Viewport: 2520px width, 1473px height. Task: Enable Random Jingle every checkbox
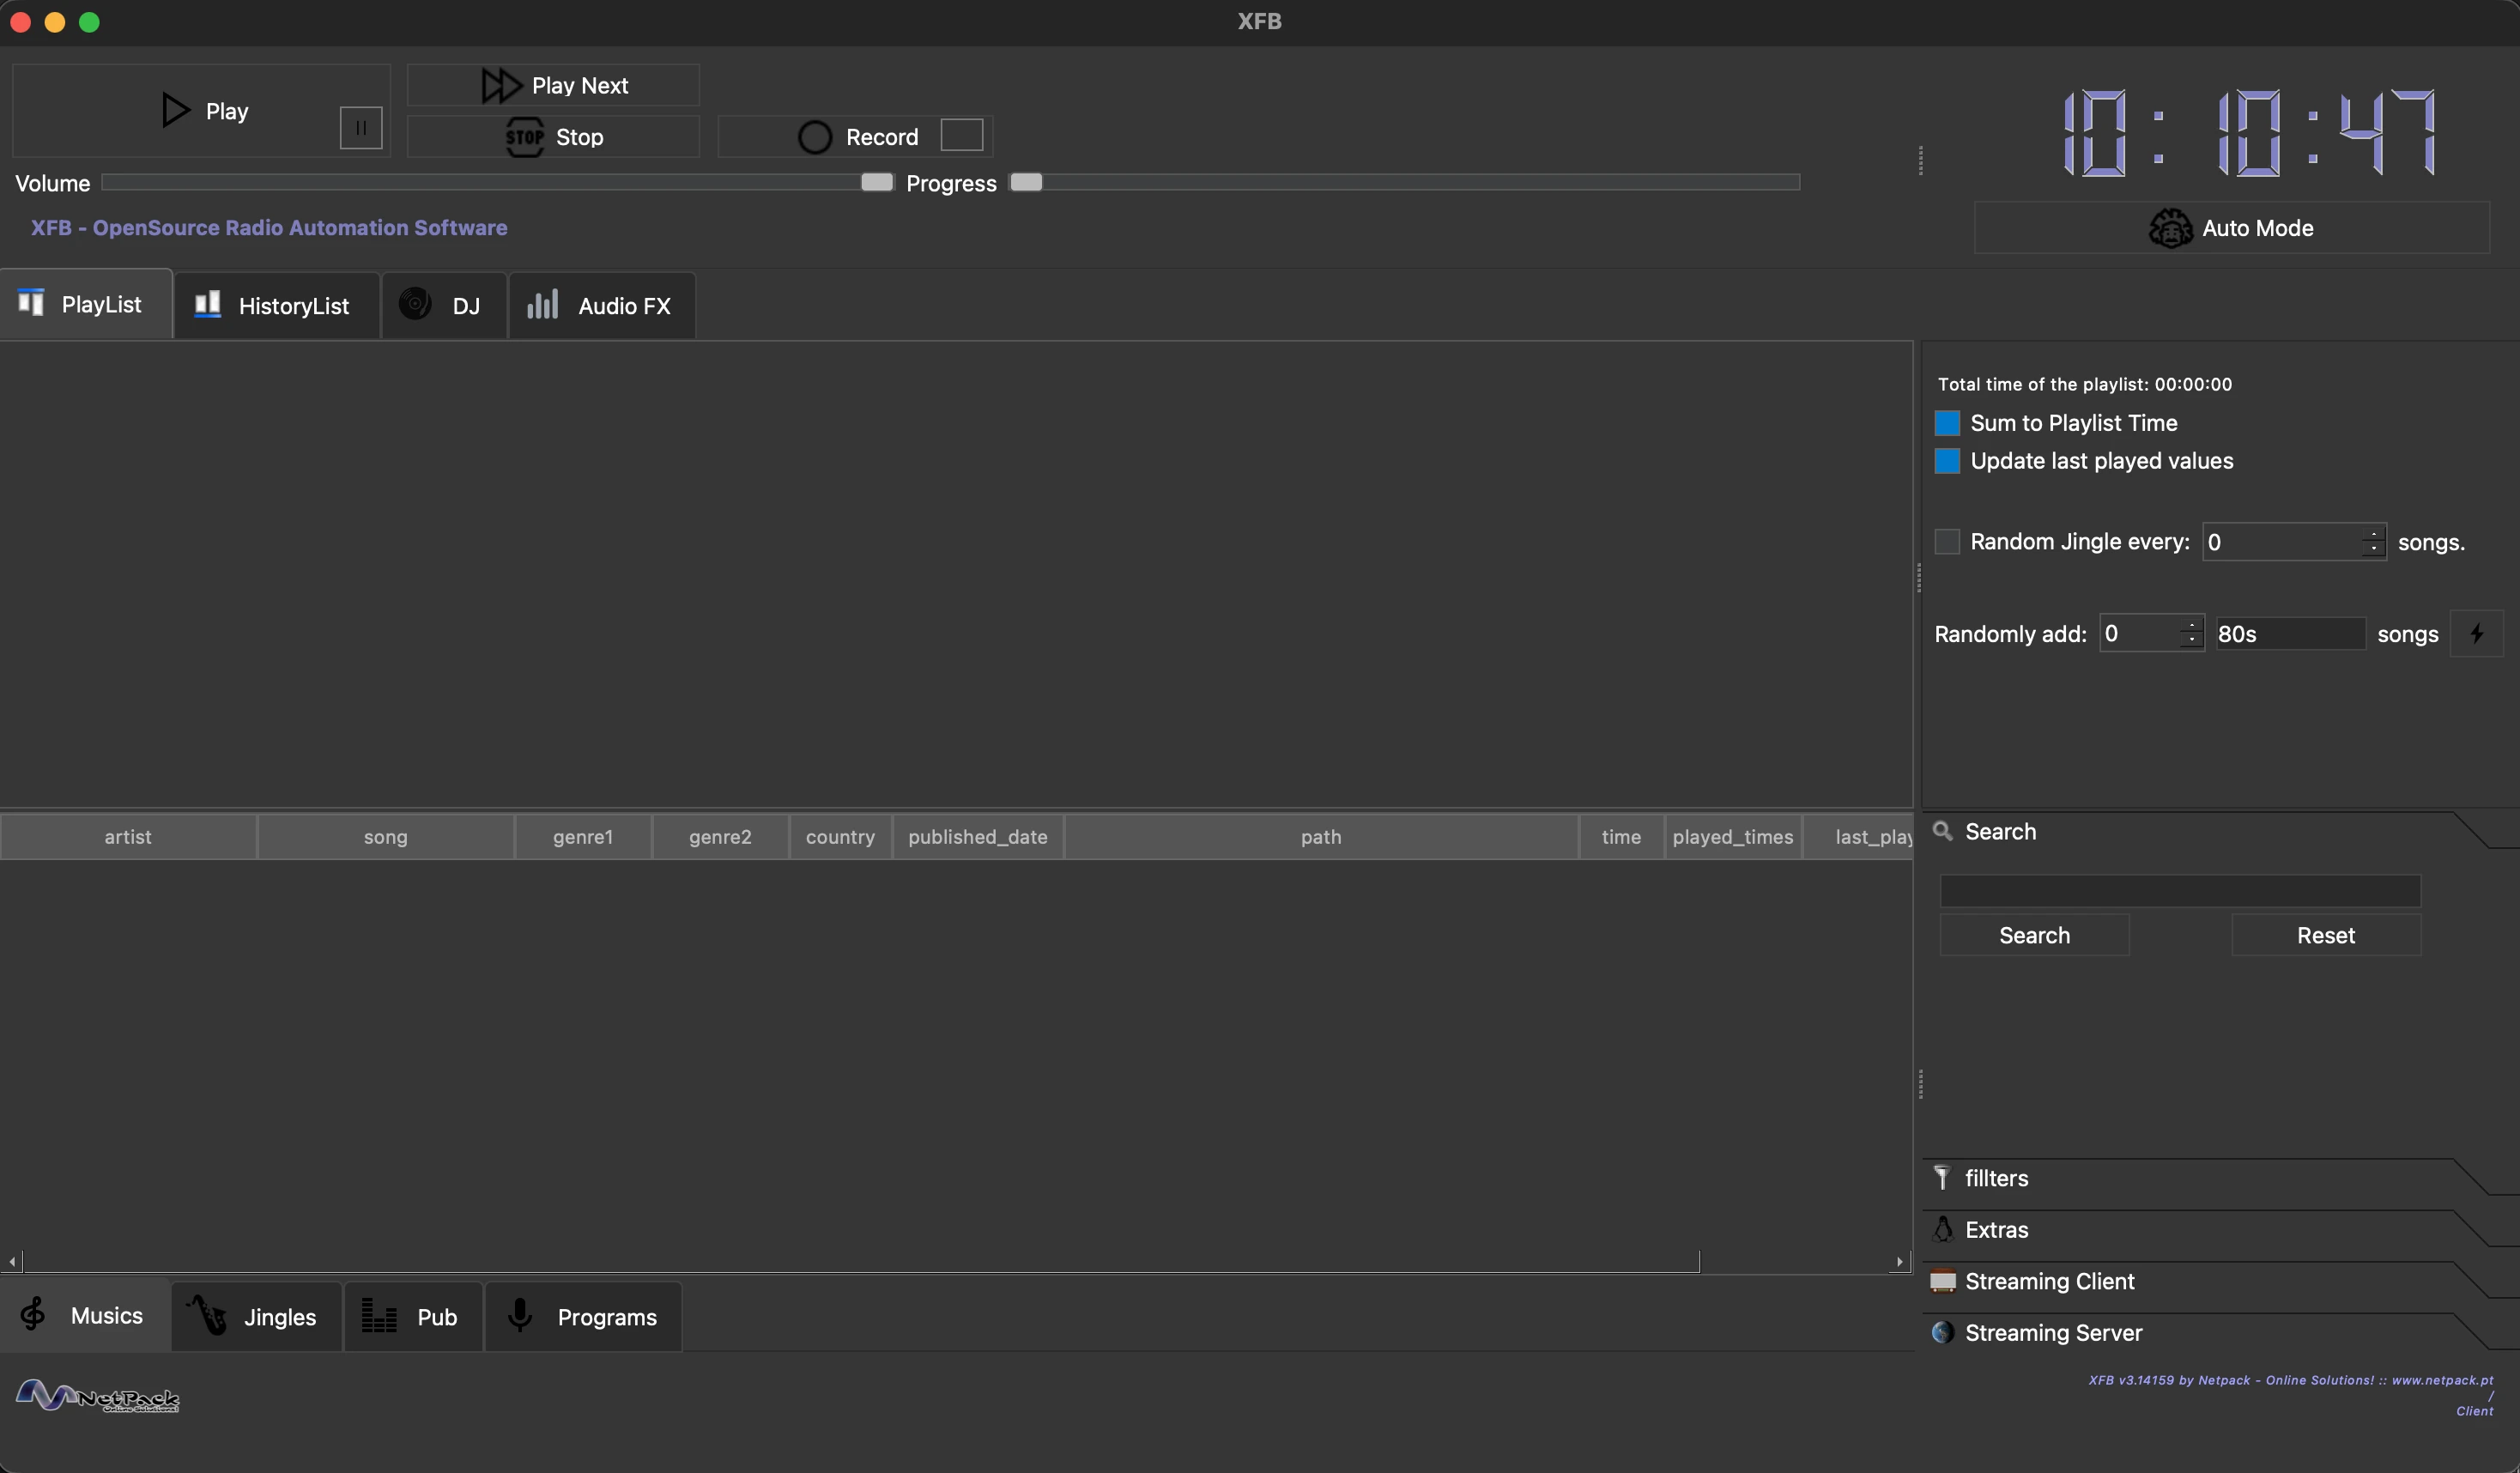click(1947, 542)
